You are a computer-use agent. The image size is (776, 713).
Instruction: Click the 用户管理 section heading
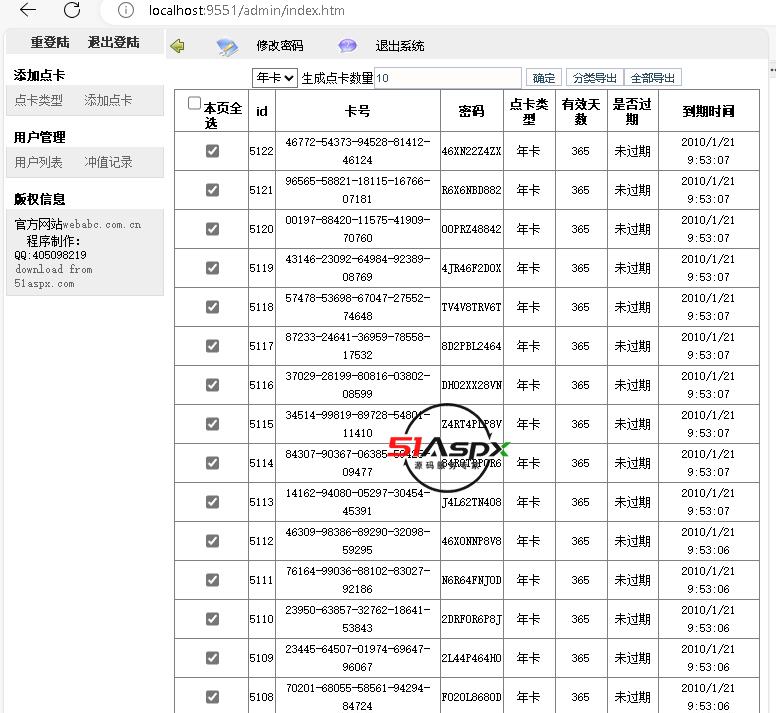coord(39,137)
